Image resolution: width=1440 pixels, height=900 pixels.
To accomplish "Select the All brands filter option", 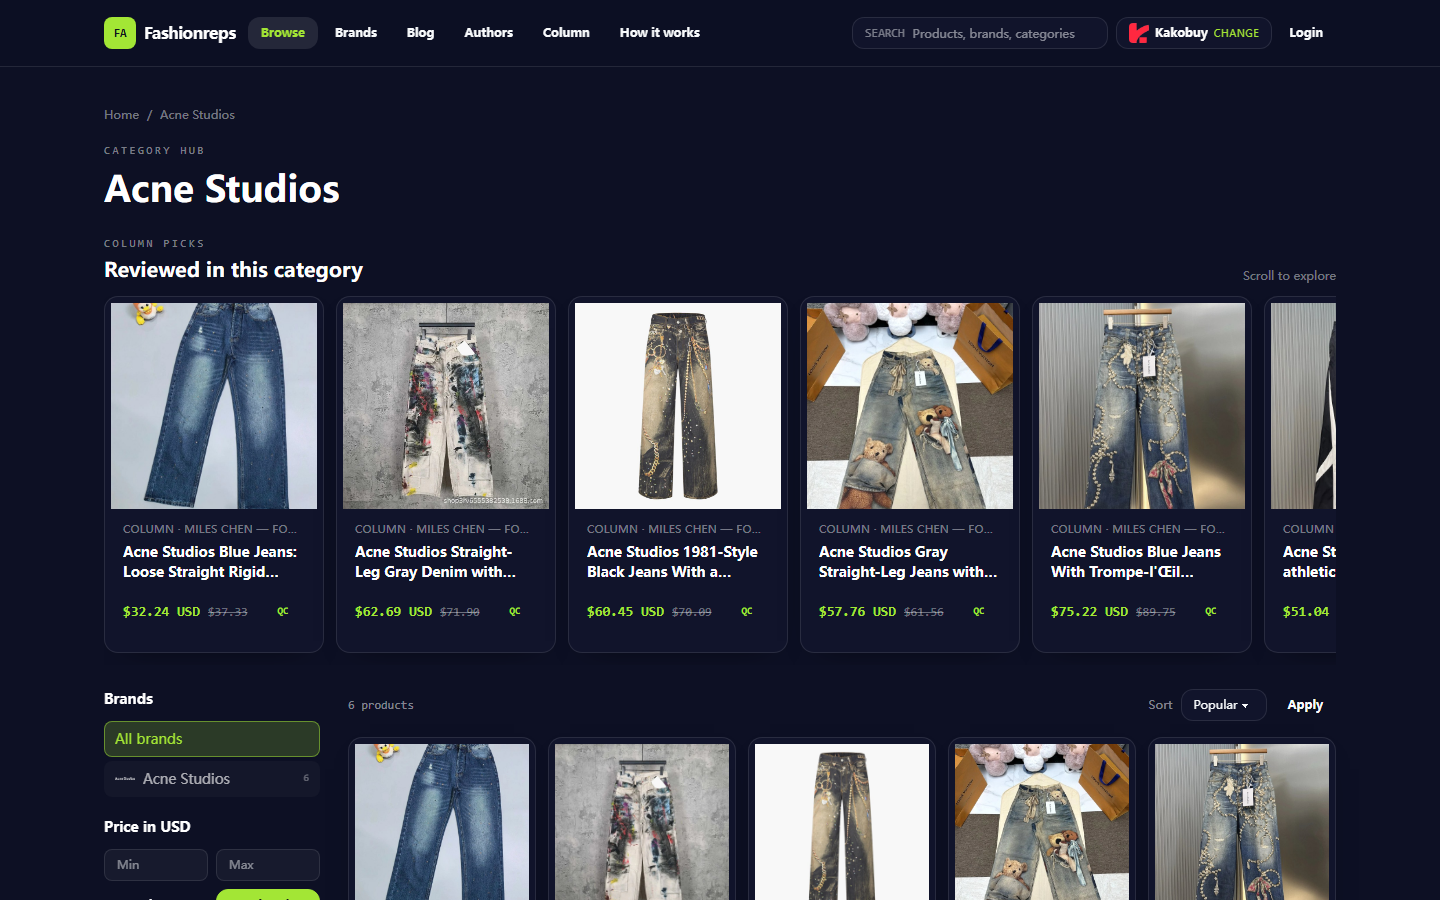I will pos(212,739).
